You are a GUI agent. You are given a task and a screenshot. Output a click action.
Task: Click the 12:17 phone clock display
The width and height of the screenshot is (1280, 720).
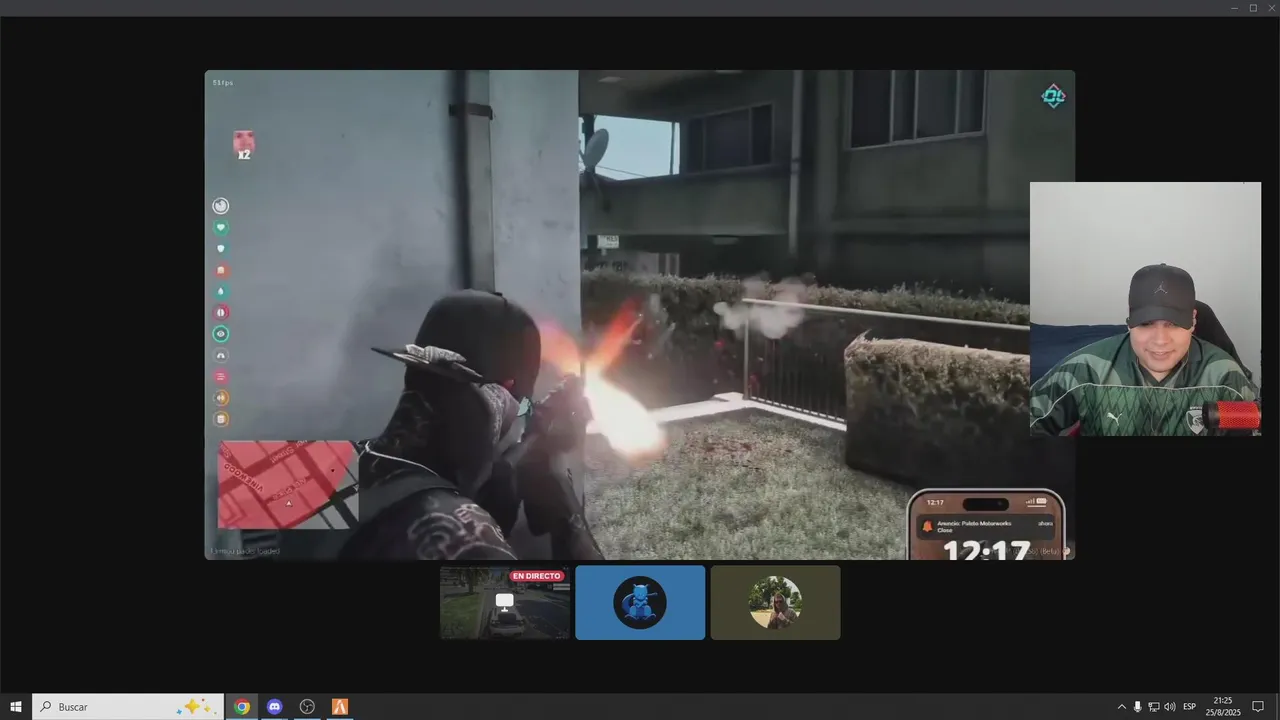tap(986, 550)
